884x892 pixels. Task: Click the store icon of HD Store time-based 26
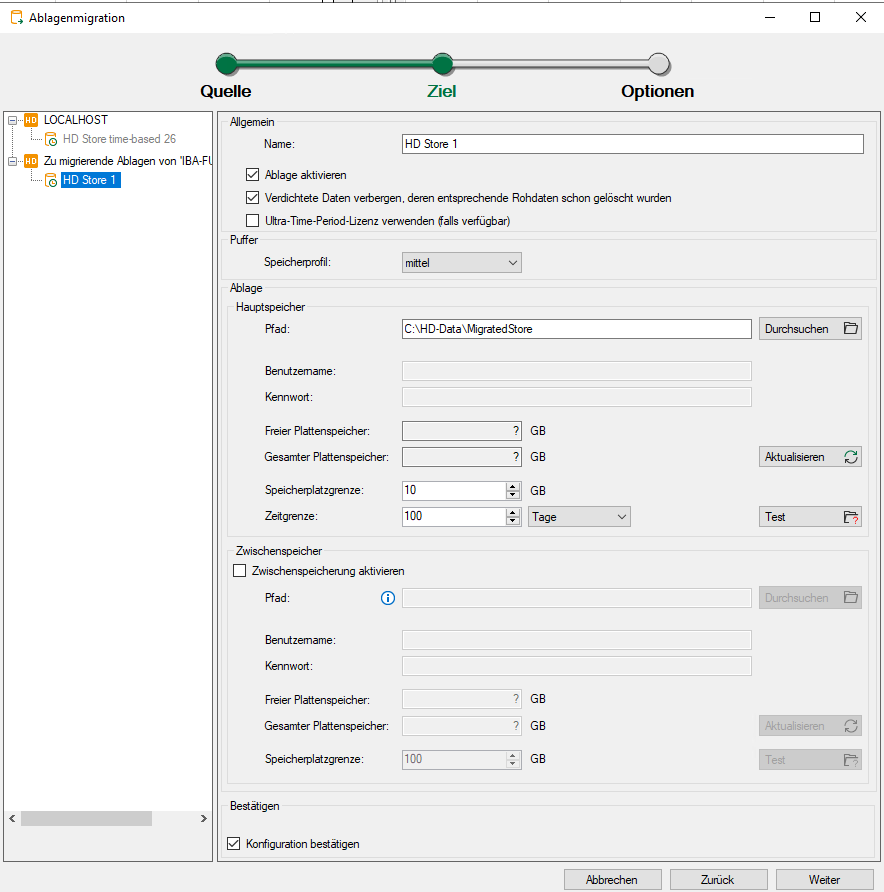51,140
